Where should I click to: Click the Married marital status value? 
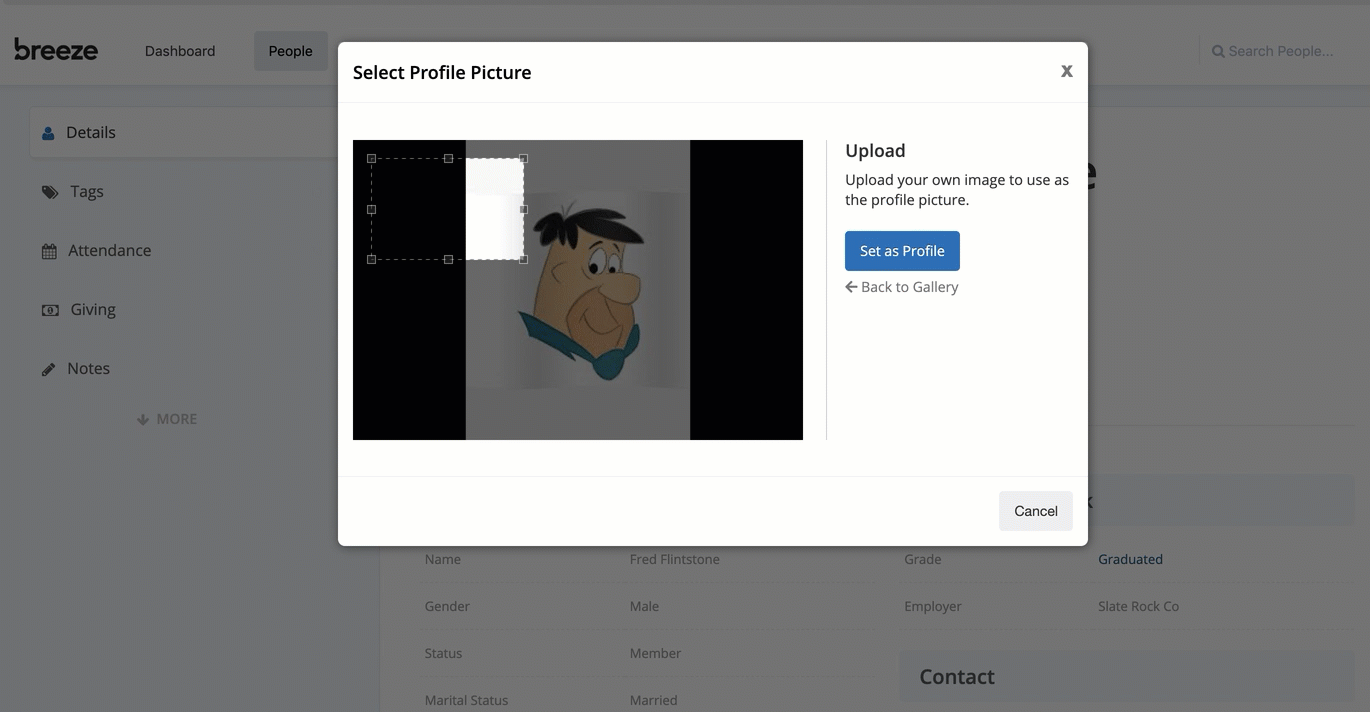pyautogui.click(x=653, y=700)
